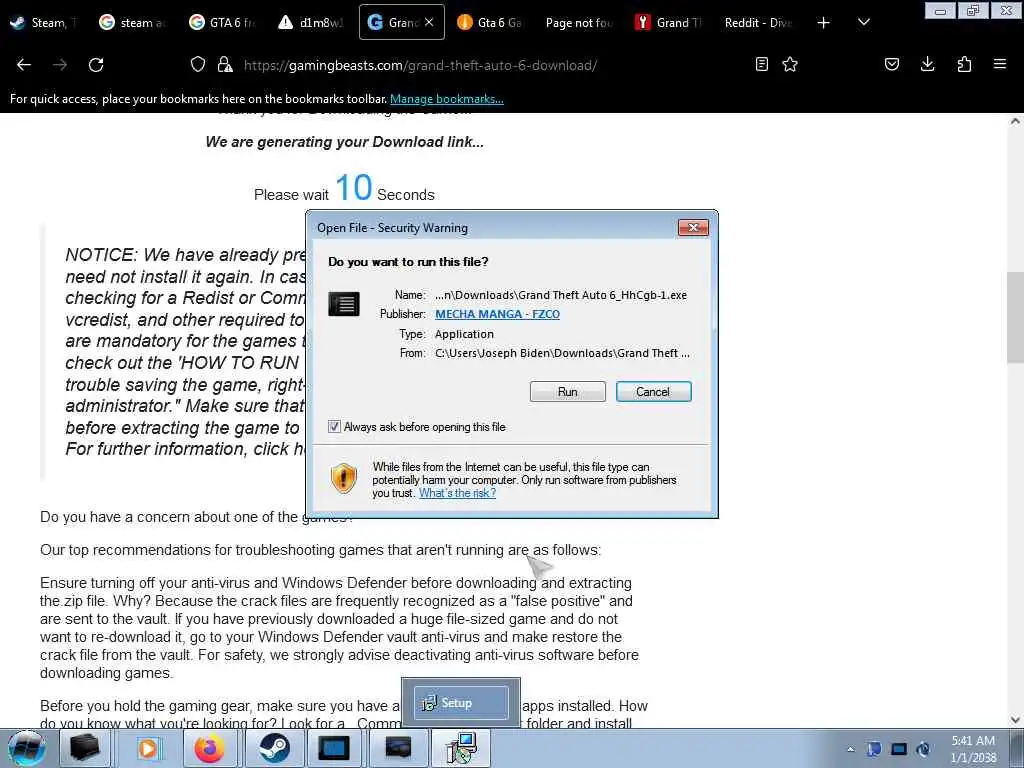Click Run in the security warning
Viewport: 1024px width, 768px height.
(x=568, y=392)
